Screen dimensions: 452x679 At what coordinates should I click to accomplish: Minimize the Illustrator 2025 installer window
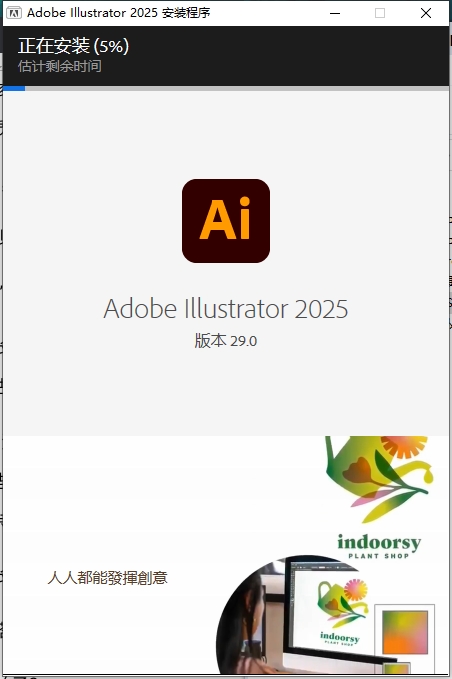point(335,13)
